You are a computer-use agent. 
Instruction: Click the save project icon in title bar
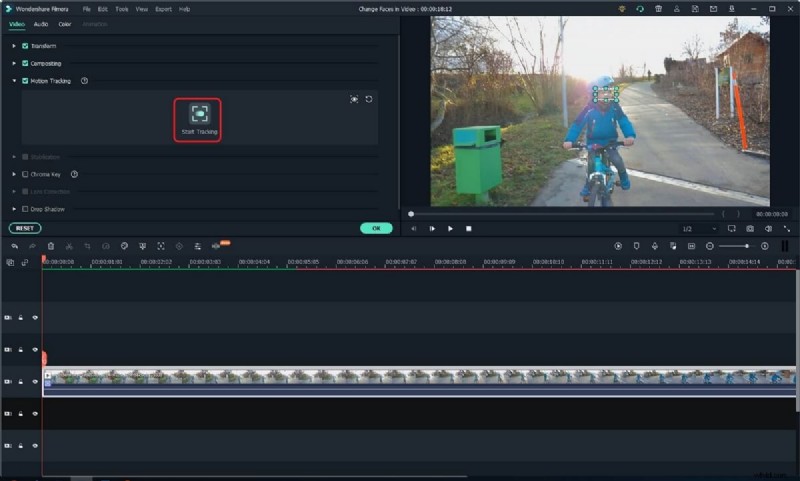(x=695, y=9)
